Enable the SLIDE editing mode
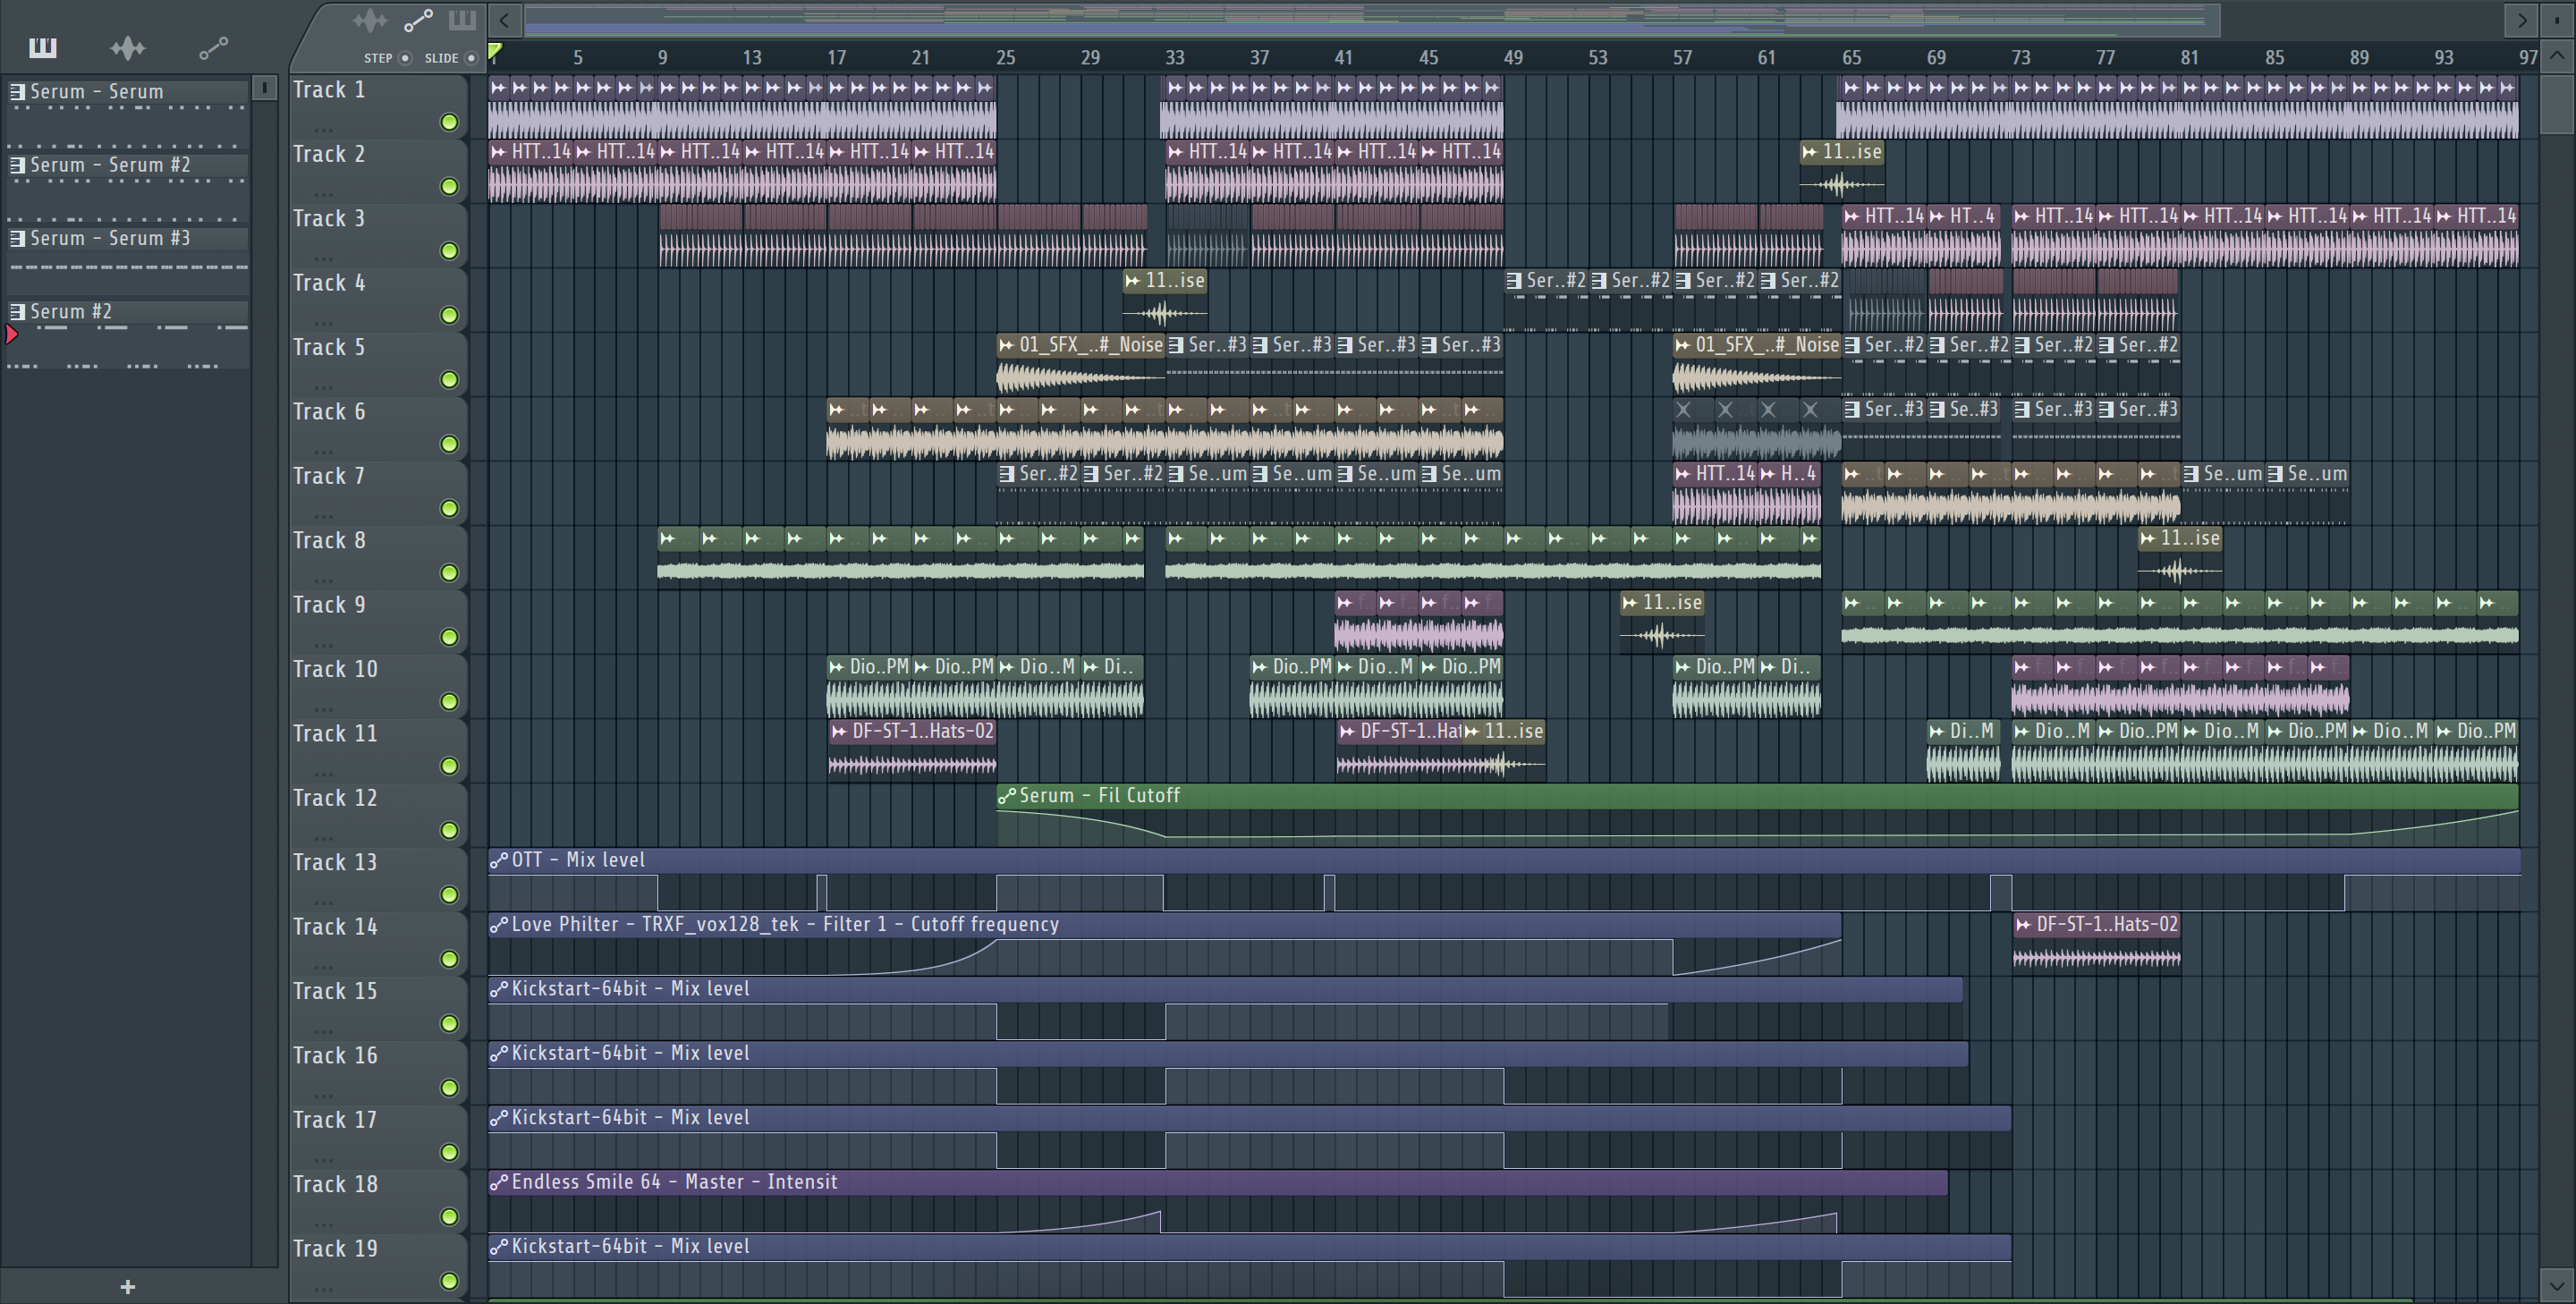 point(471,58)
